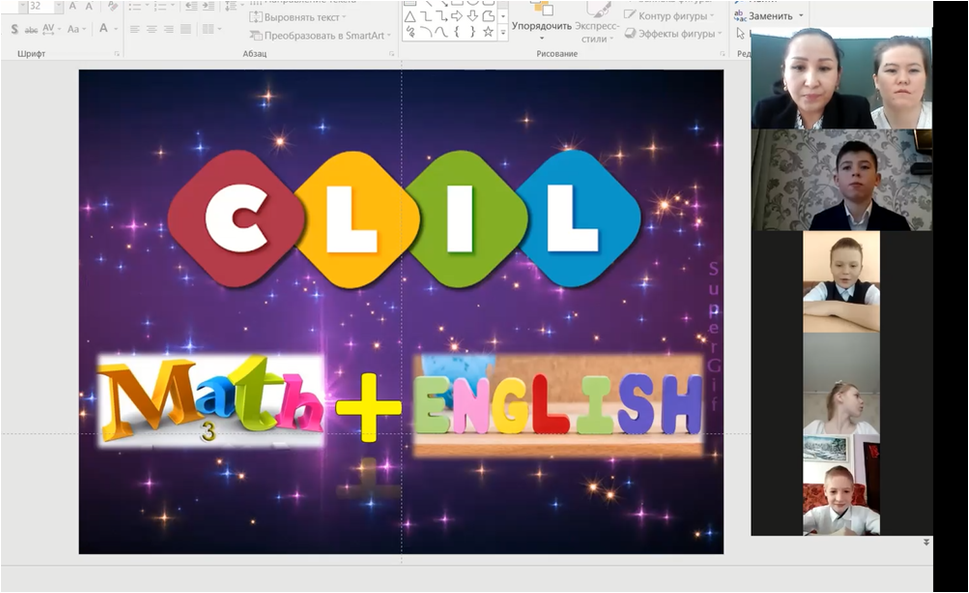The image size is (969, 593).
Task: Click the double-chevron below the video panel
Action: click(926, 542)
